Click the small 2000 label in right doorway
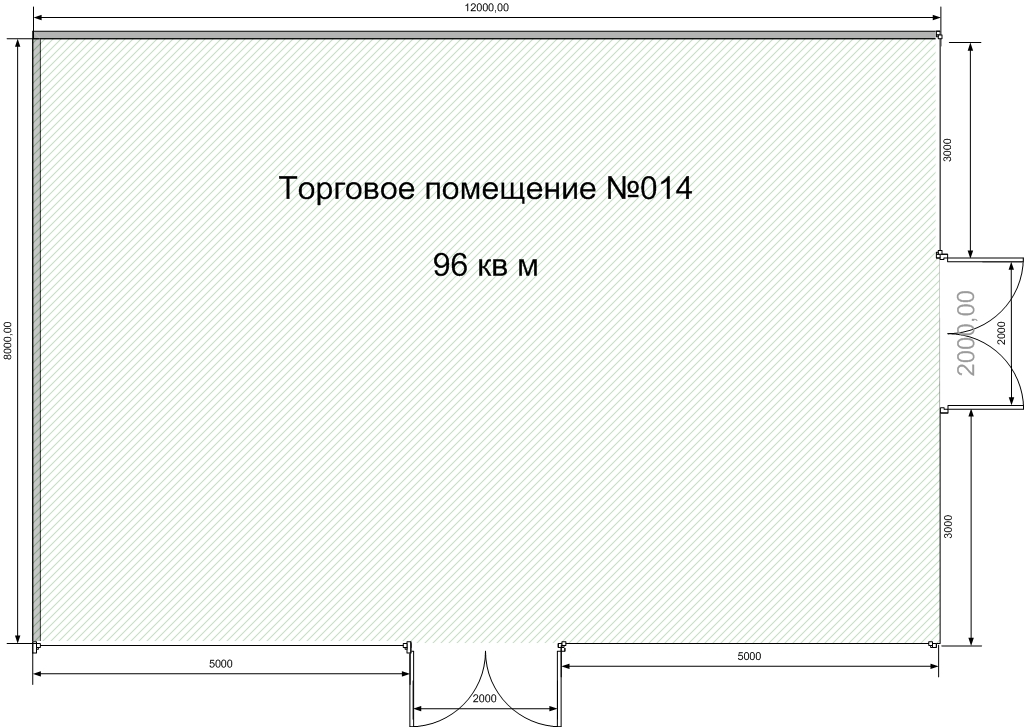1024x727 pixels. pyautogui.click(x=1003, y=333)
